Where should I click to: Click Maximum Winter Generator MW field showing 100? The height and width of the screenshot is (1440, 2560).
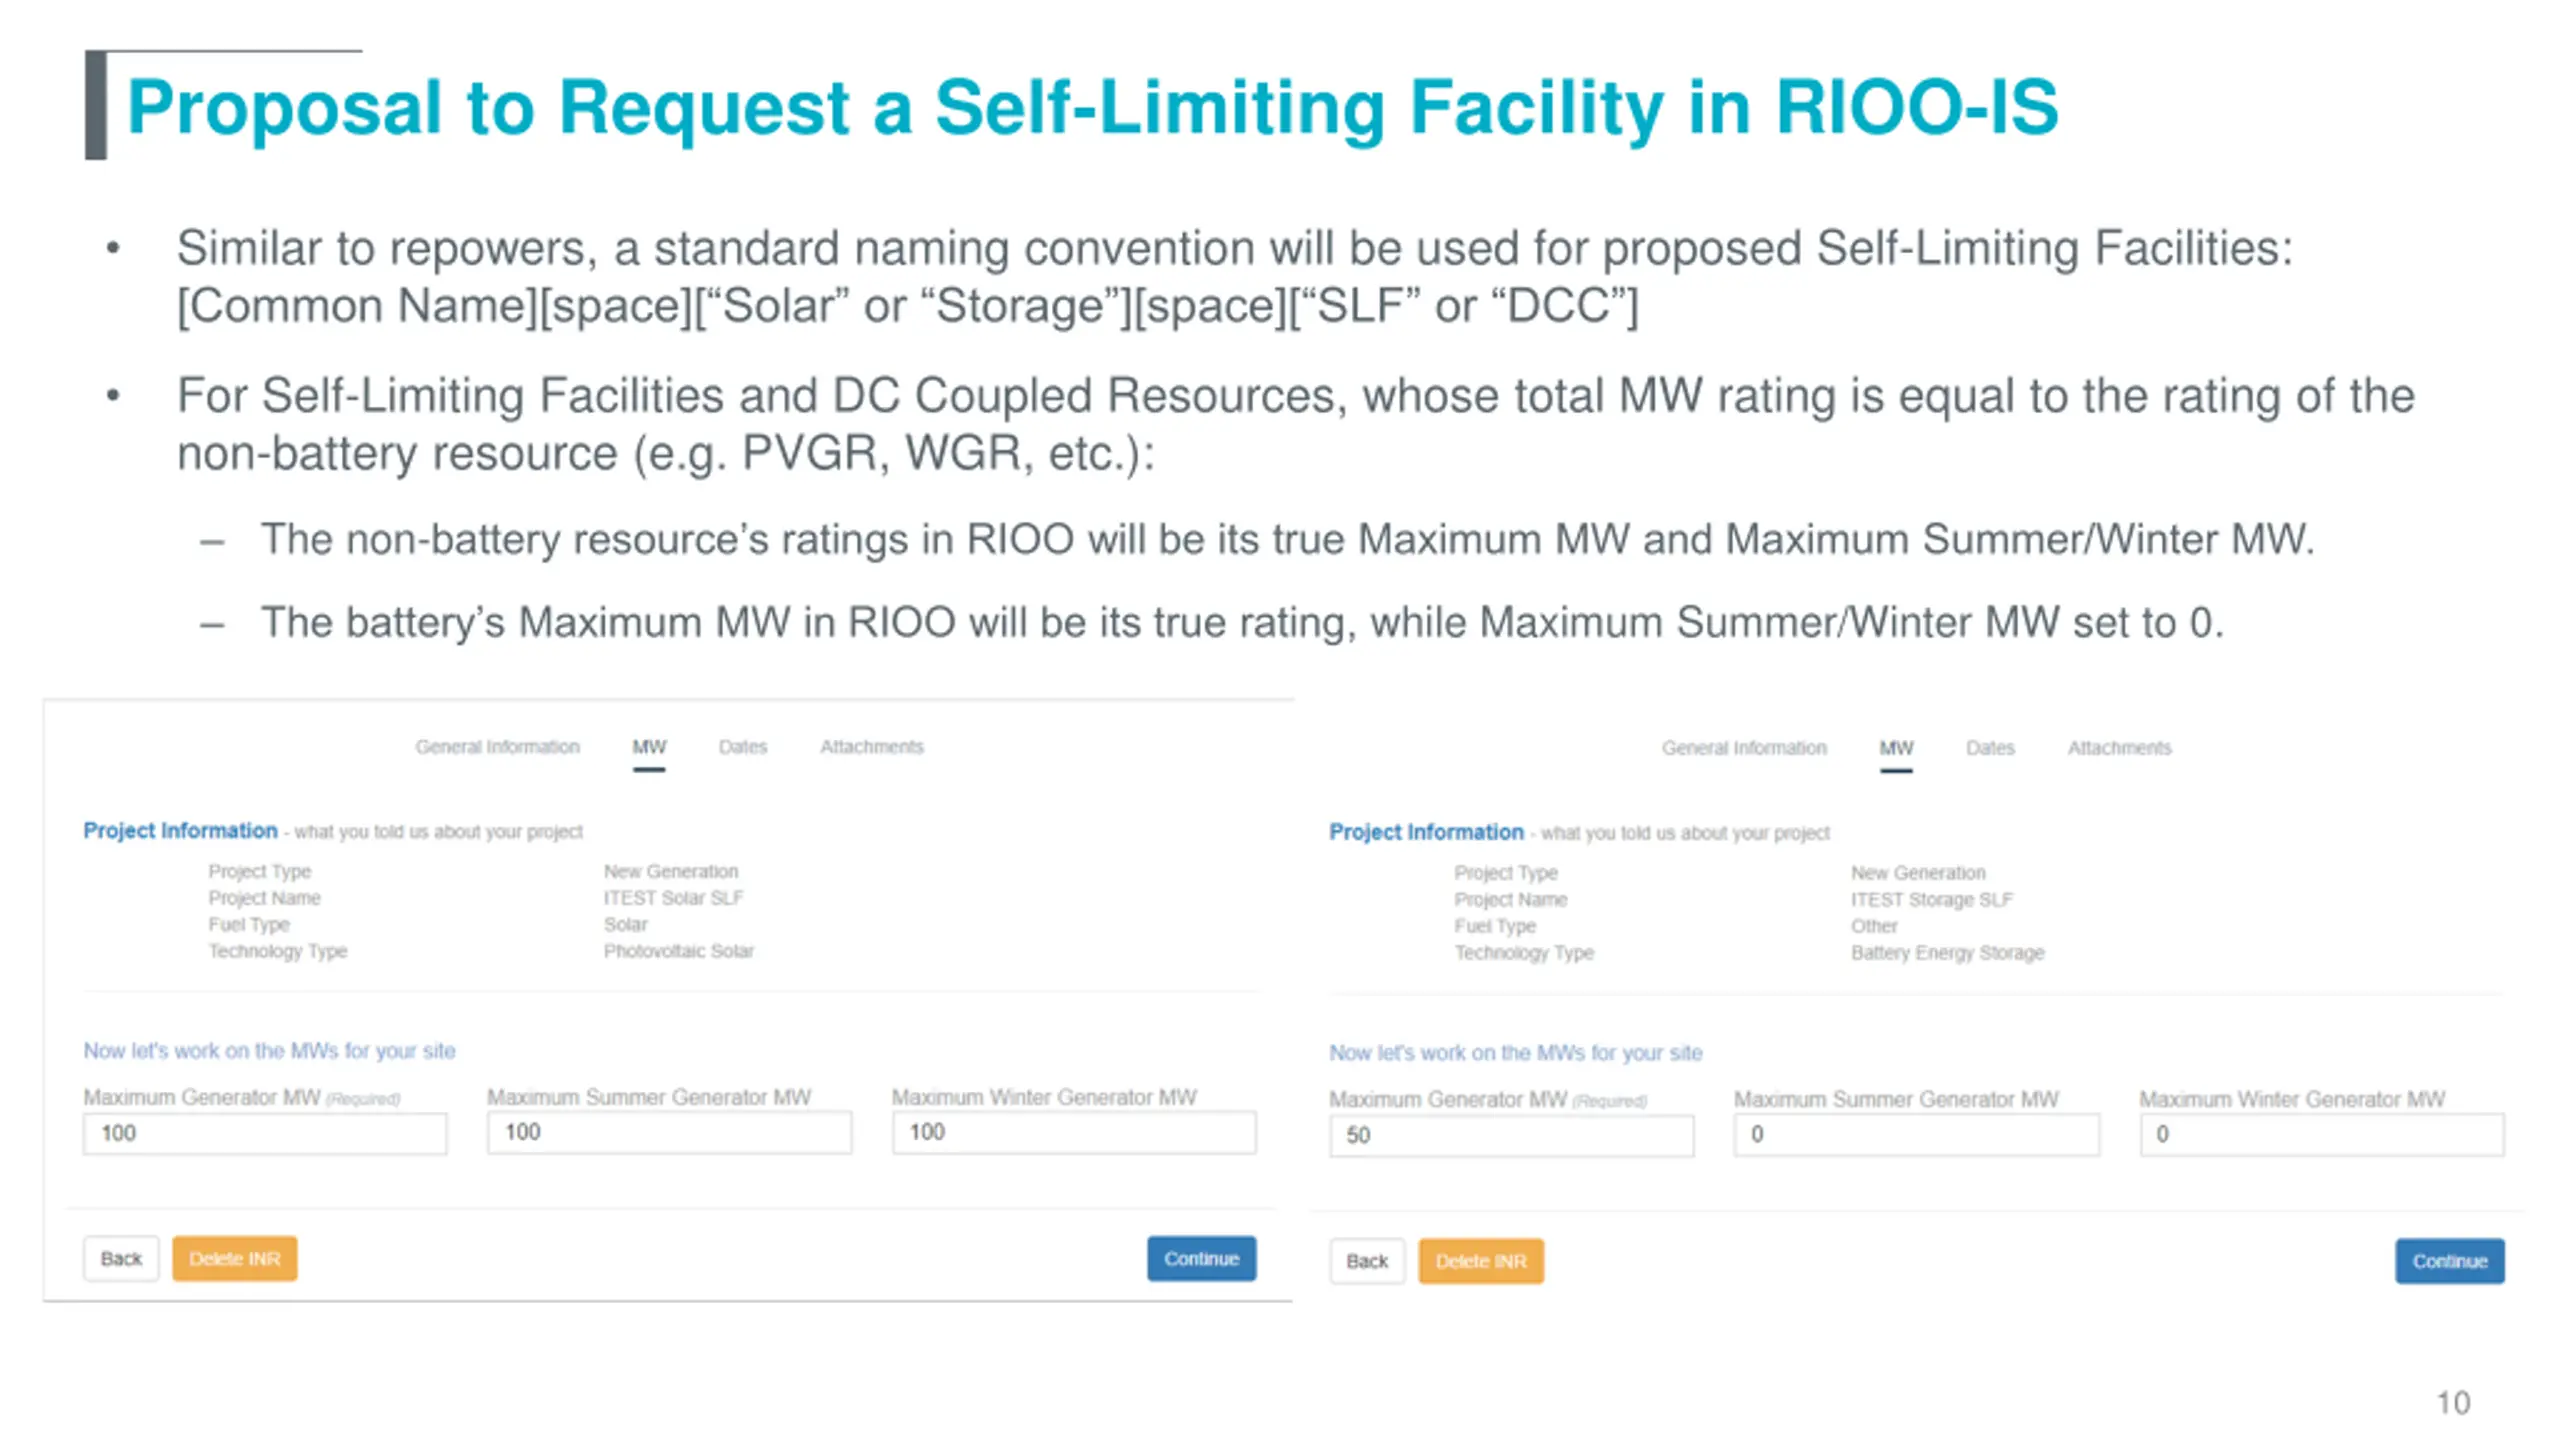(x=1074, y=1133)
